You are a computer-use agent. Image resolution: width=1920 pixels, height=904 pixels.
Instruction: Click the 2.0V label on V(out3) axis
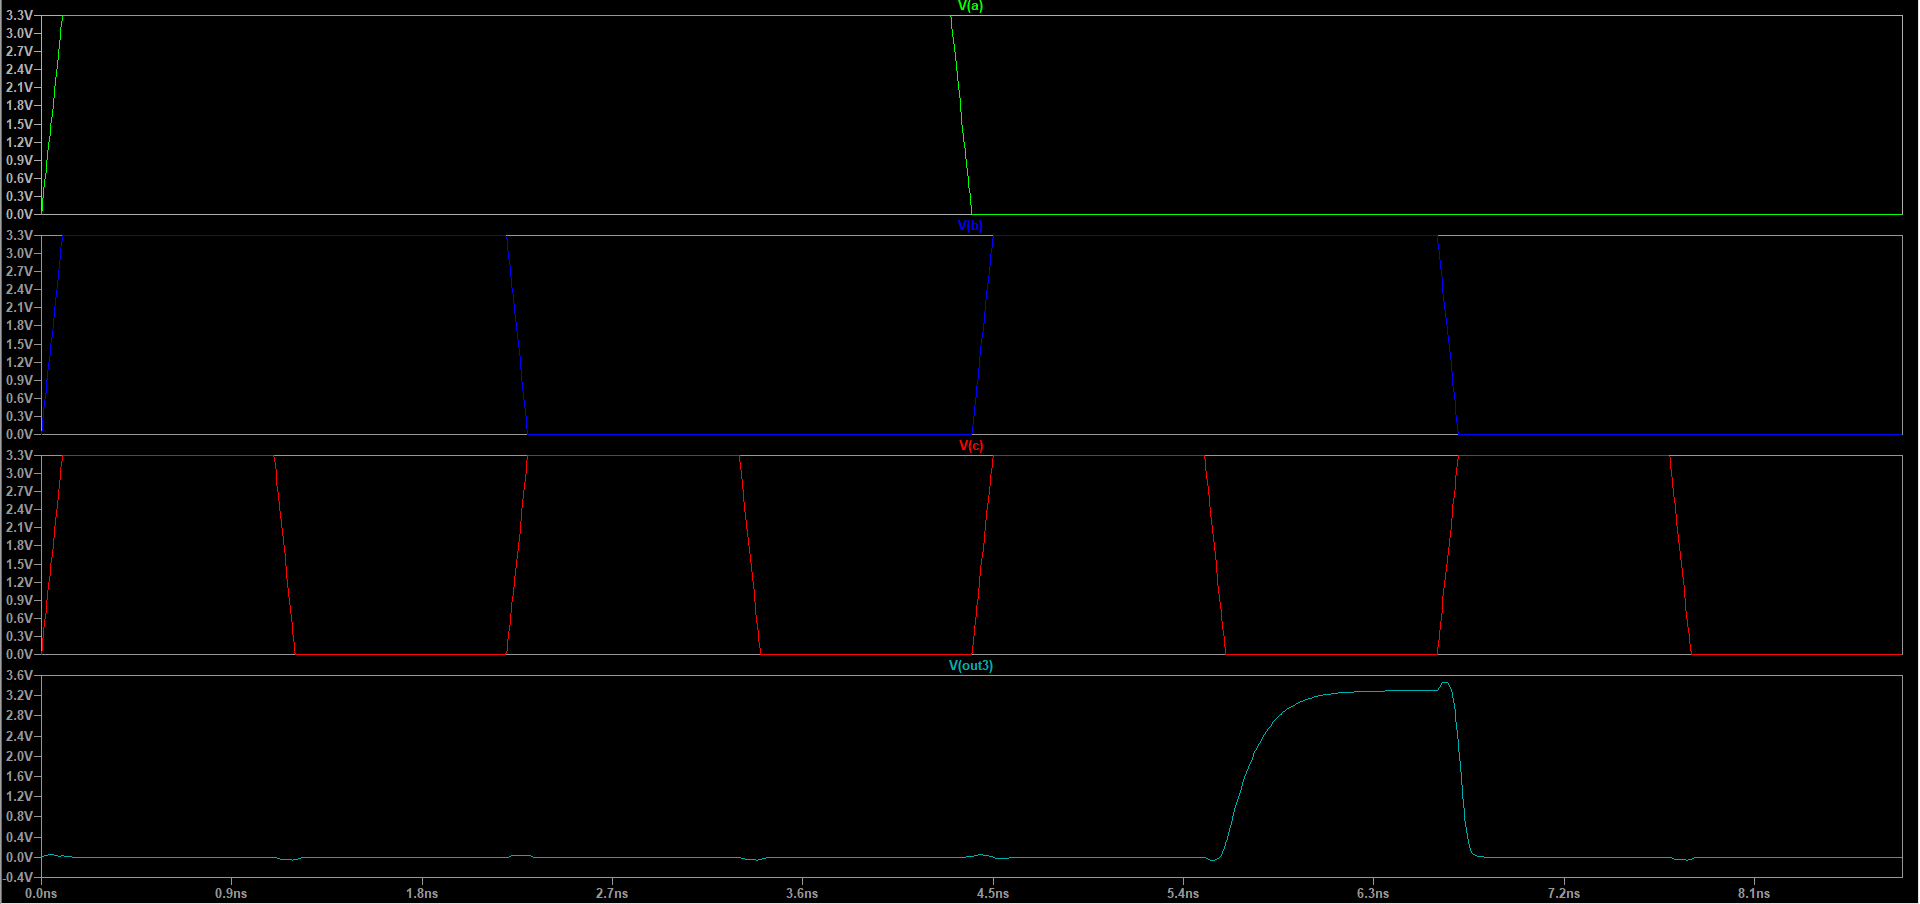point(19,756)
